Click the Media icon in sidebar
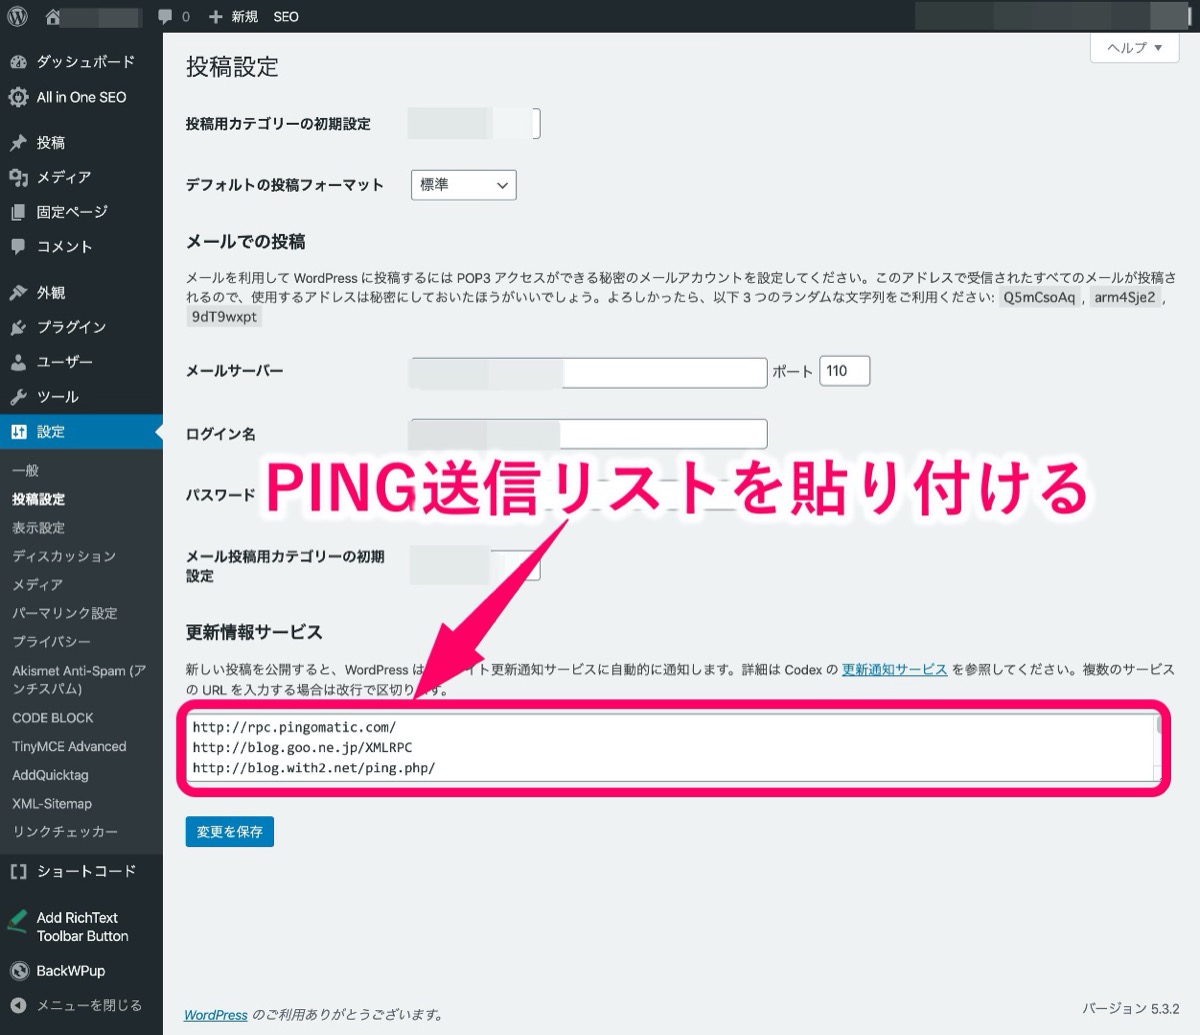The width and height of the screenshot is (1200, 1035). pyautogui.click(x=18, y=177)
